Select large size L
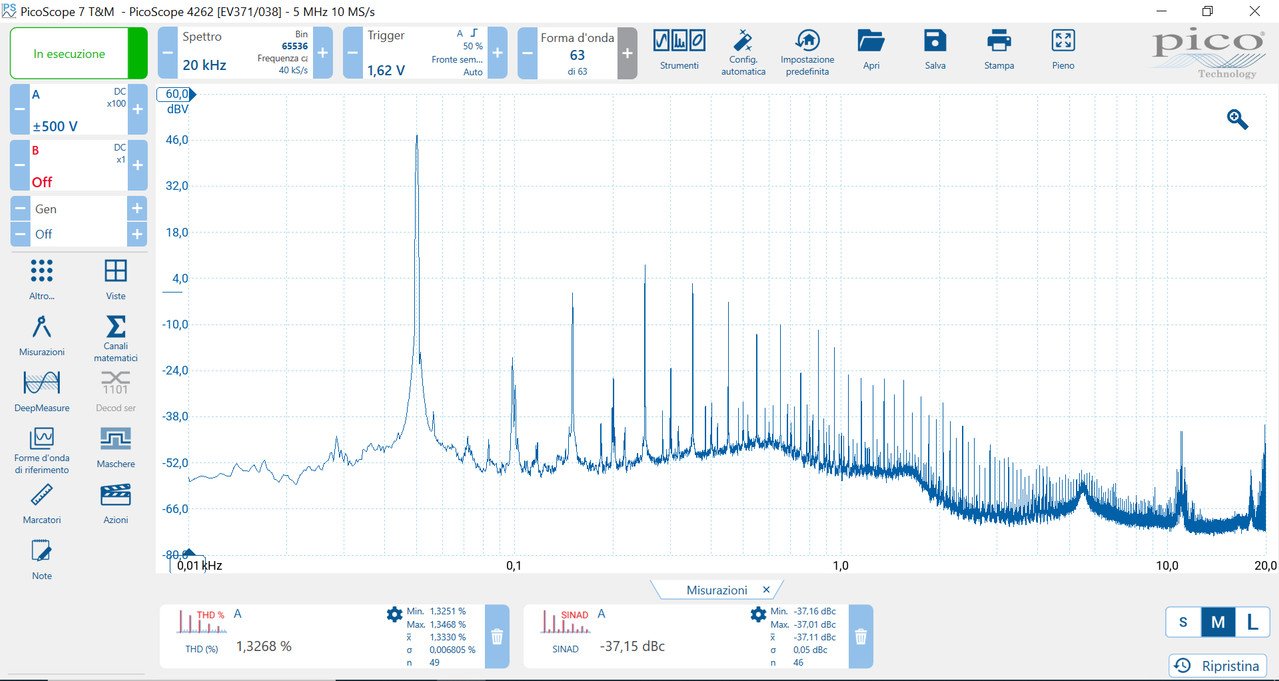Image resolution: width=1279 pixels, height=681 pixels. pyautogui.click(x=1252, y=622)
